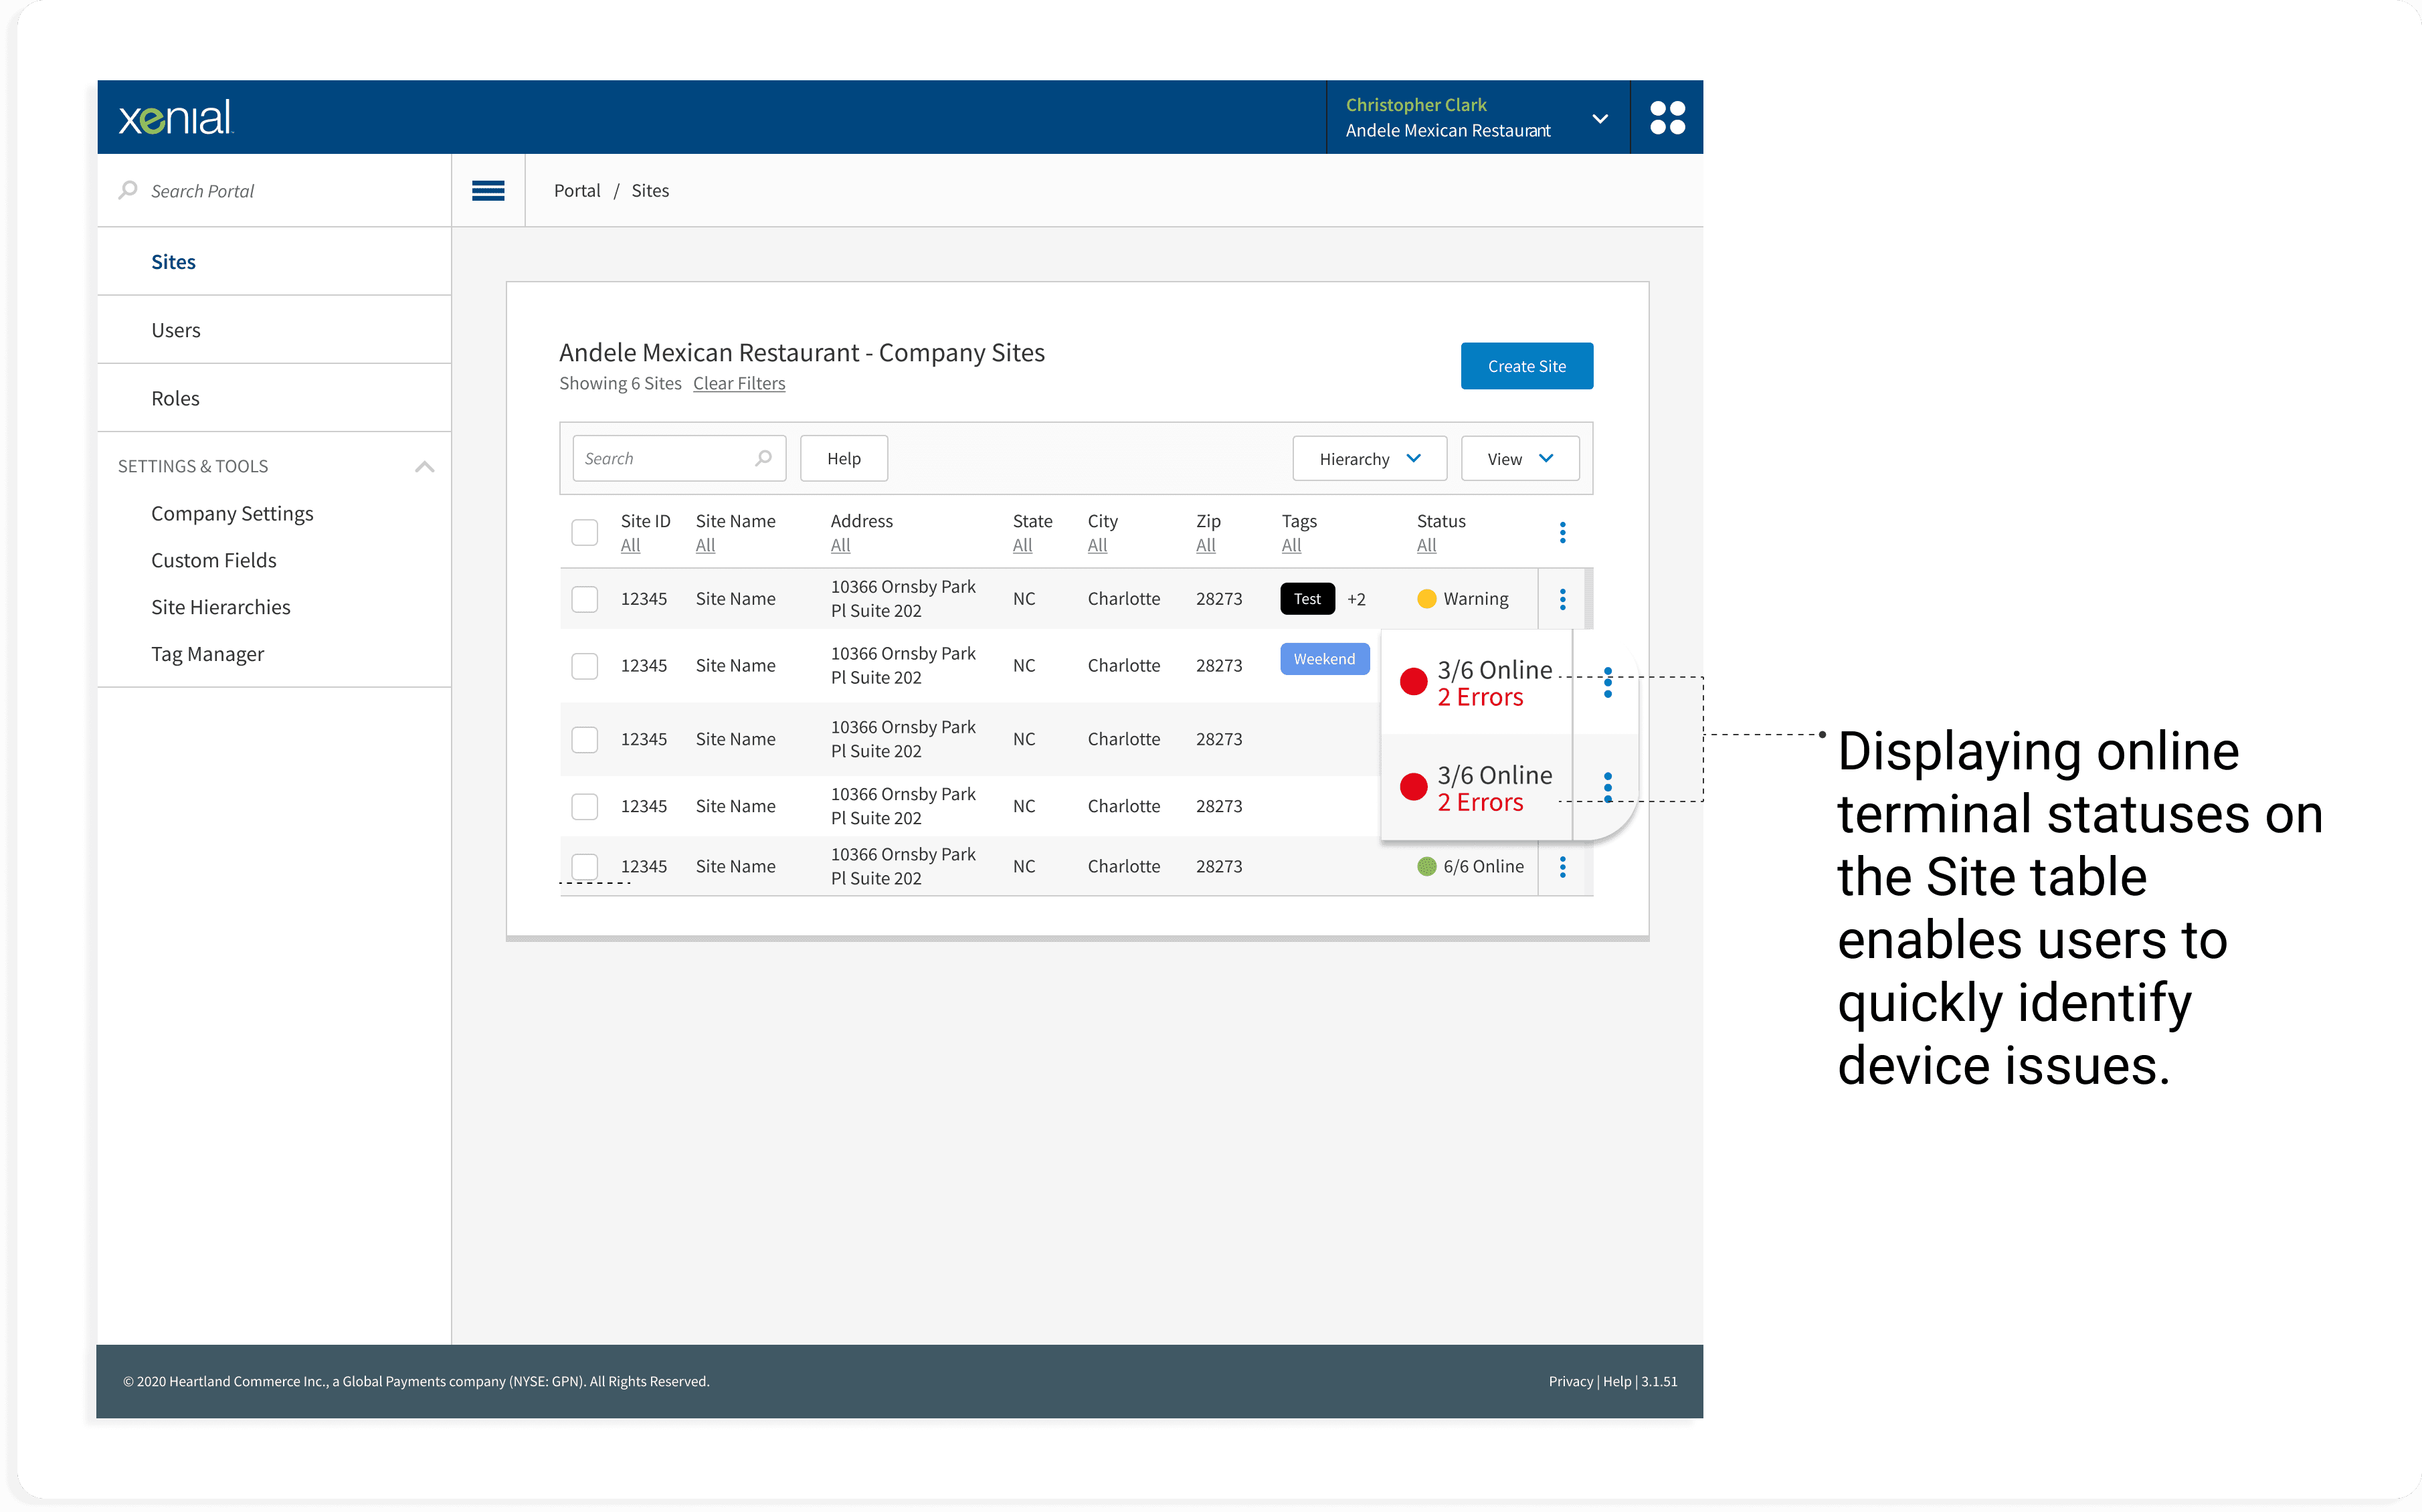Screen dimensions: 2422x1512
Task: Check the Weekend-tagged row checkbox
Action: (x=585, y=666)
